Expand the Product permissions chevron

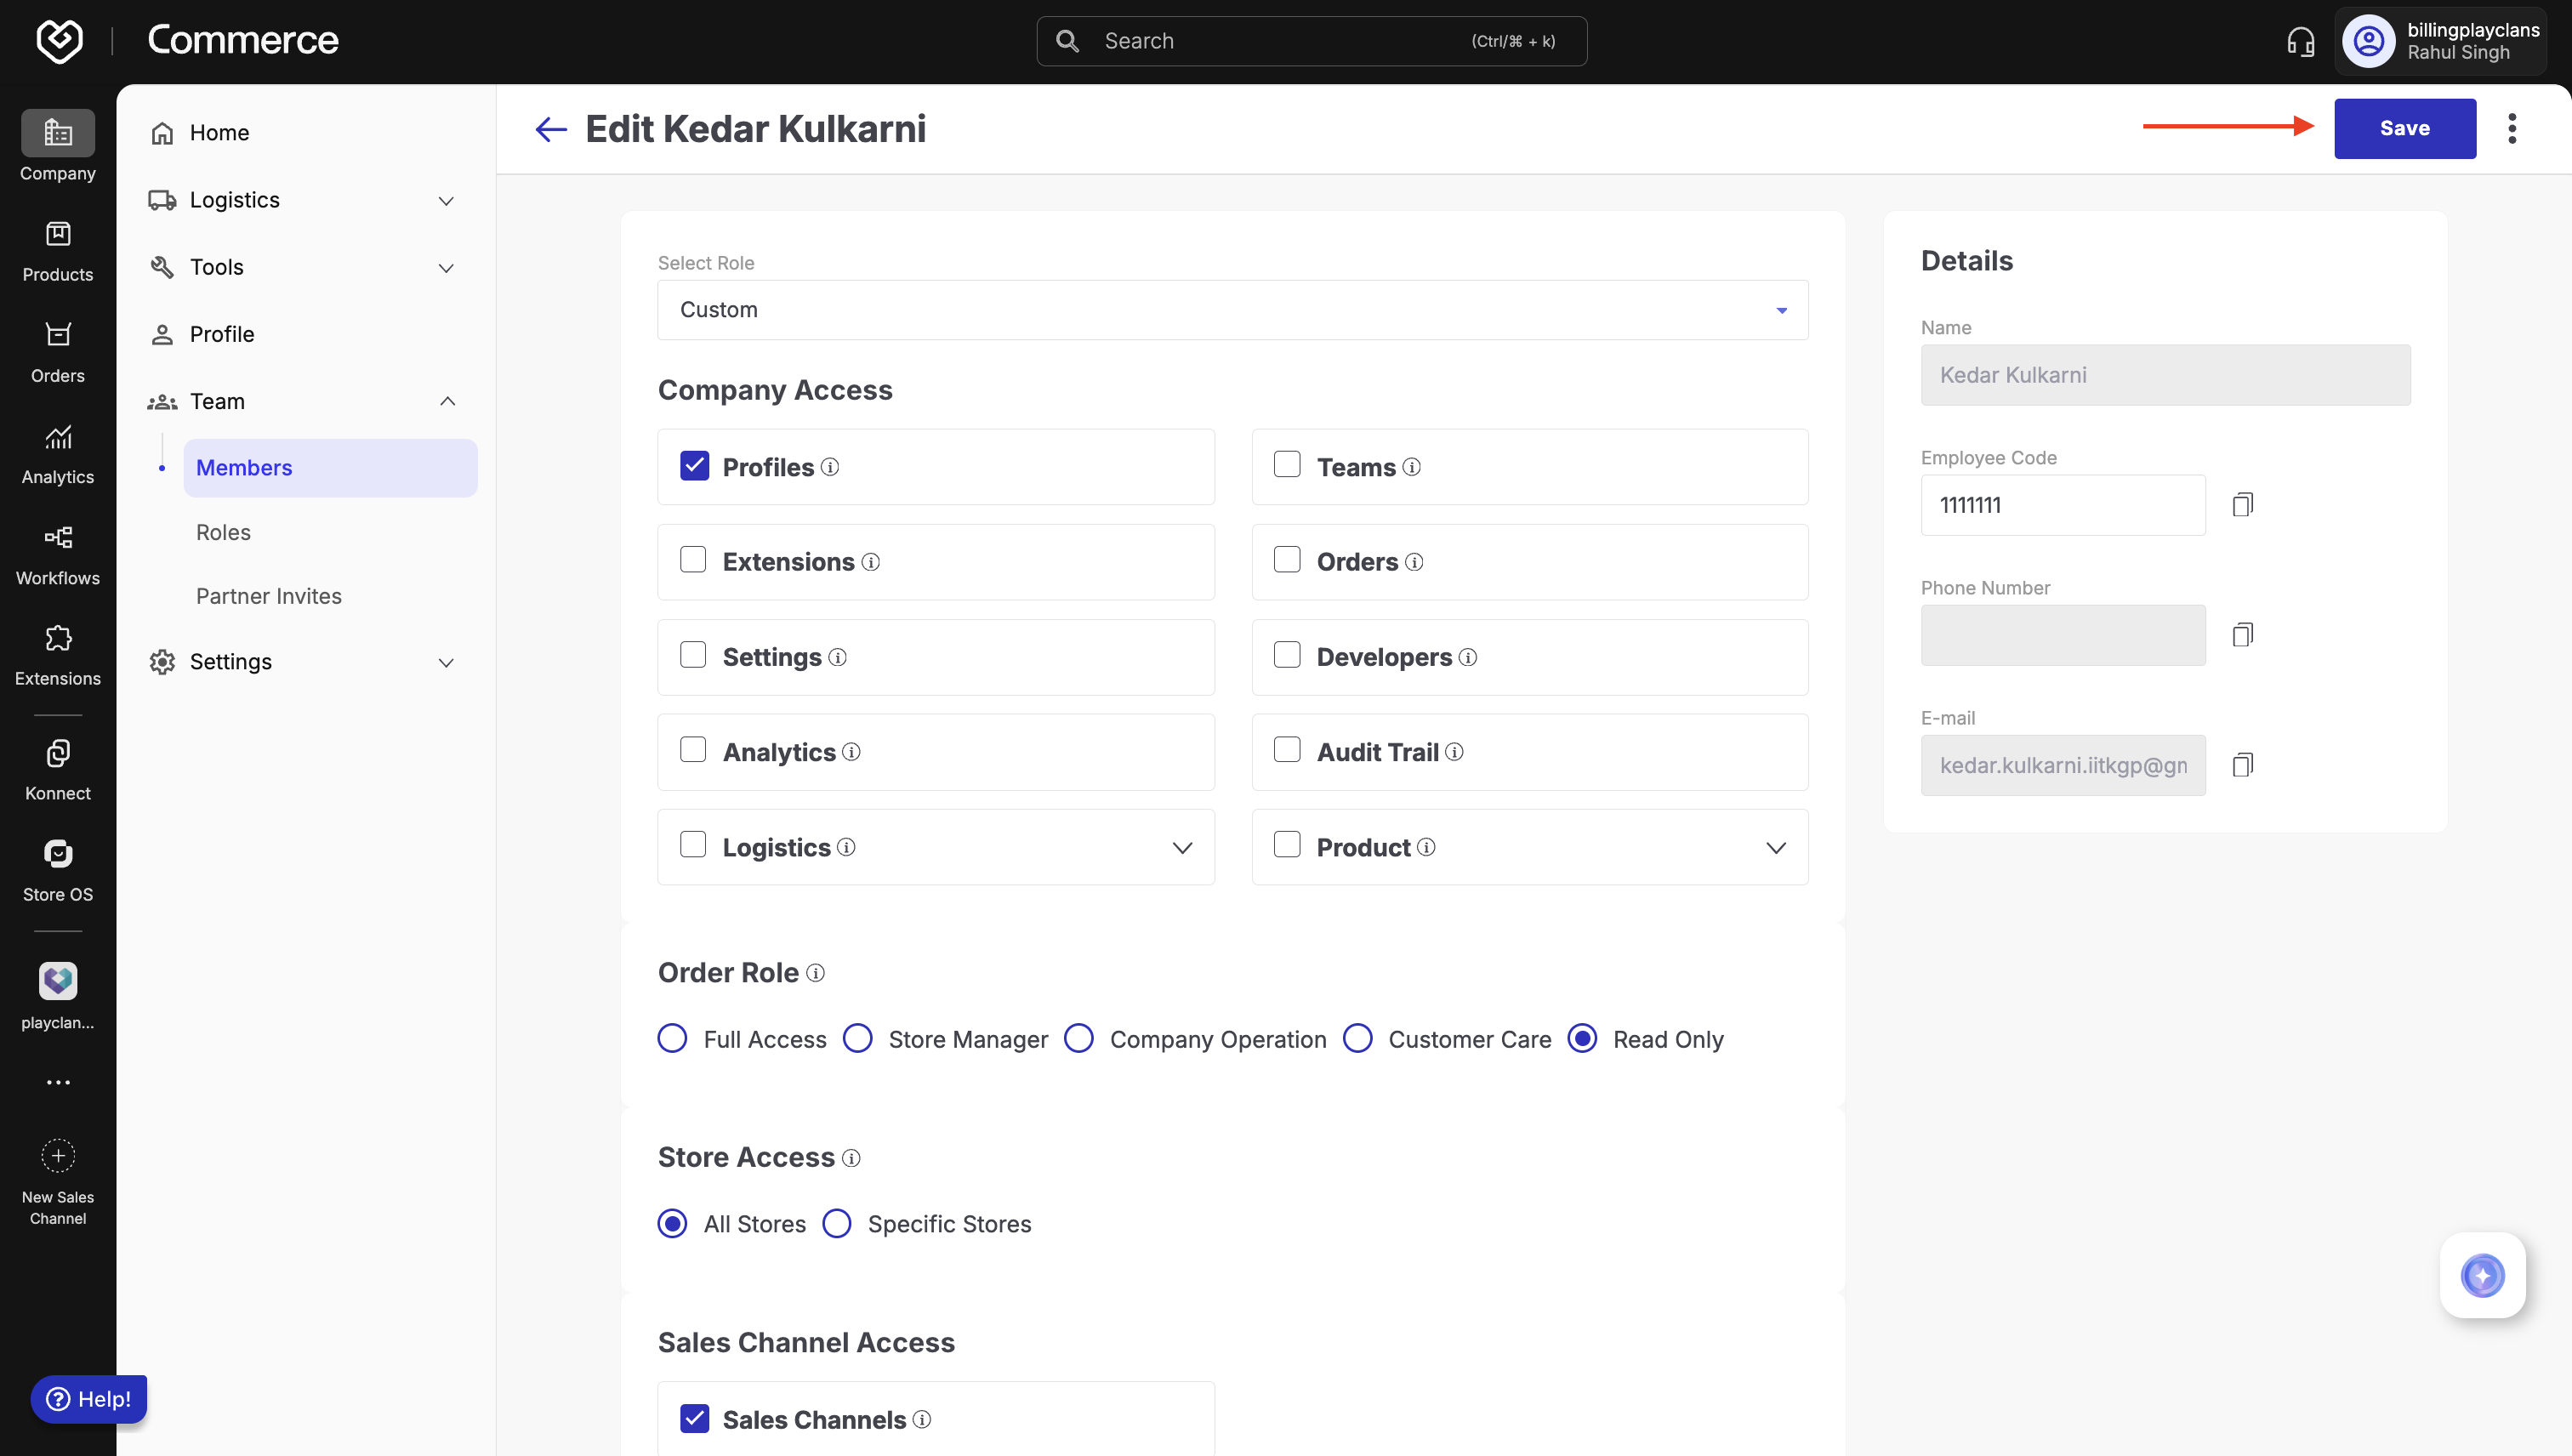click(x=1775, y=848)
